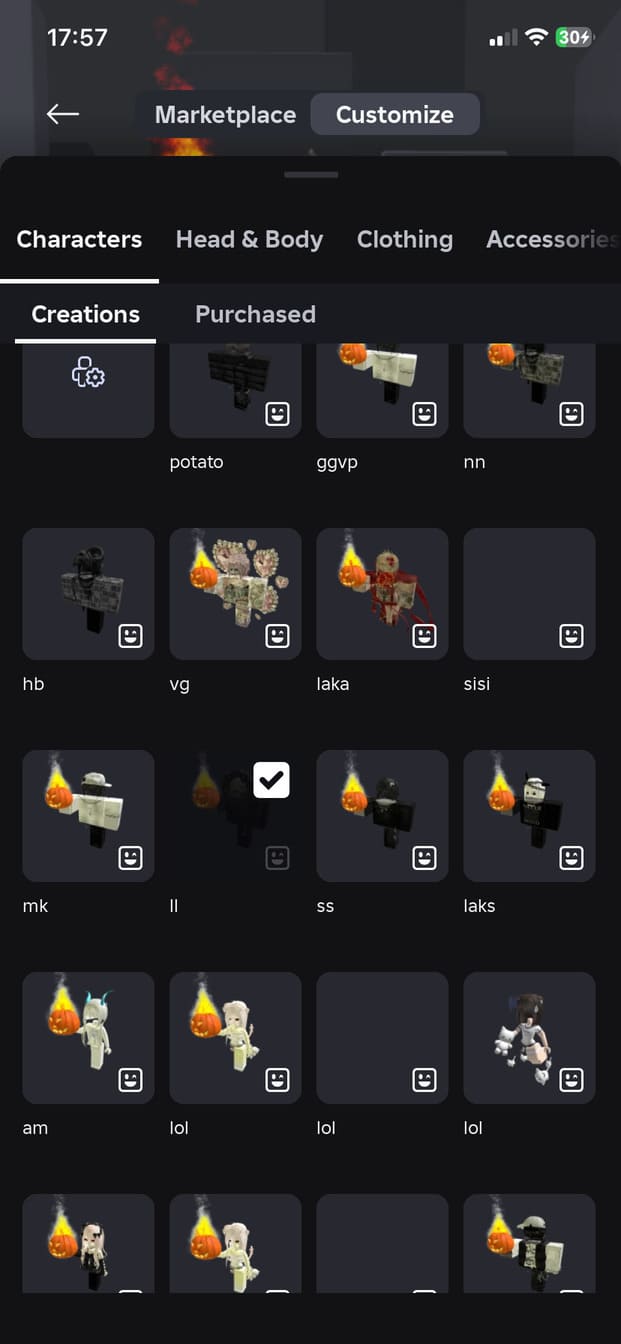Expand the sheet using drag handle
The width and height of the screenshot is (621, 1344).
(x=311, y=174)
